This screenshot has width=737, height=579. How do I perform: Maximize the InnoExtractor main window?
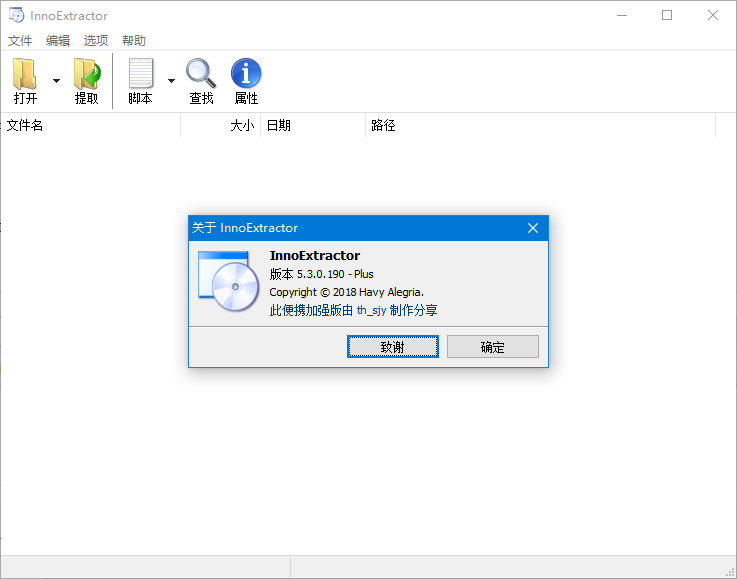667,15
